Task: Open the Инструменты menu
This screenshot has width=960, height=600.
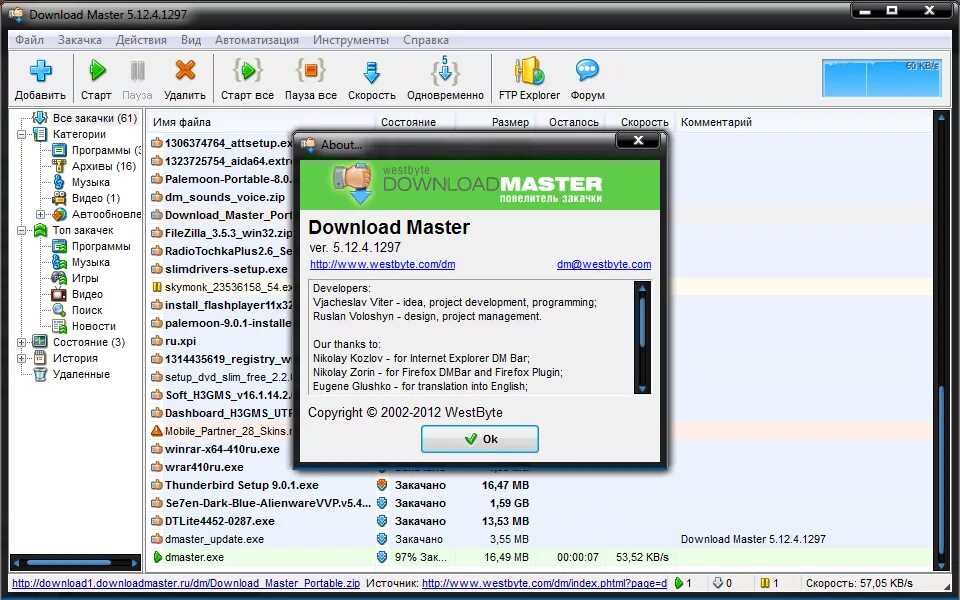Action: tap(351, 40)
